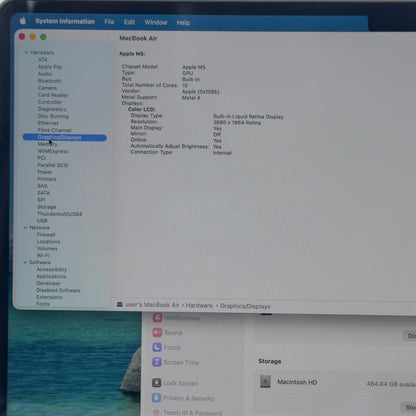The width and height of the screenshot is (416, 416).
Task: Click Hardware in the path bar
Action: tap(199, 305)
